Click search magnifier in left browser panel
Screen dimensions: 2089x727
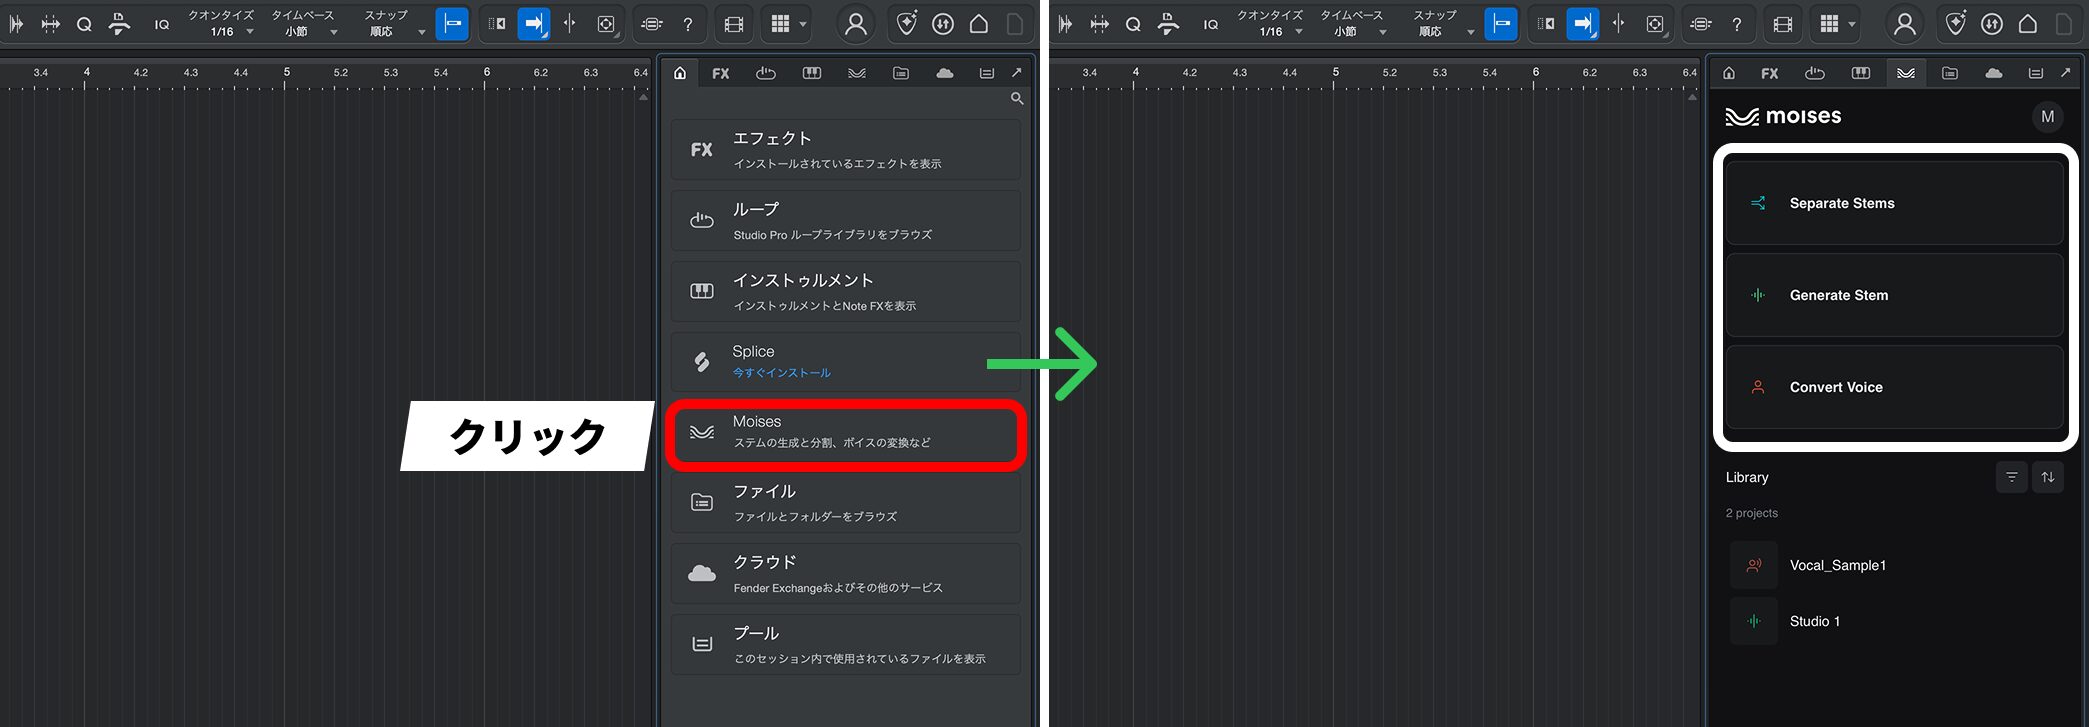point(1016,98)
